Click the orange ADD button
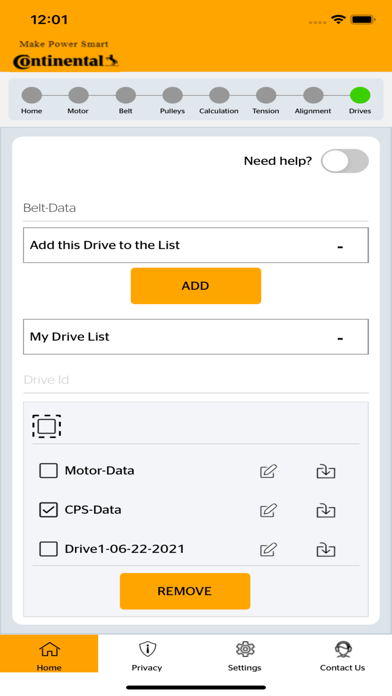392x696 pixels. pos(196,286)
